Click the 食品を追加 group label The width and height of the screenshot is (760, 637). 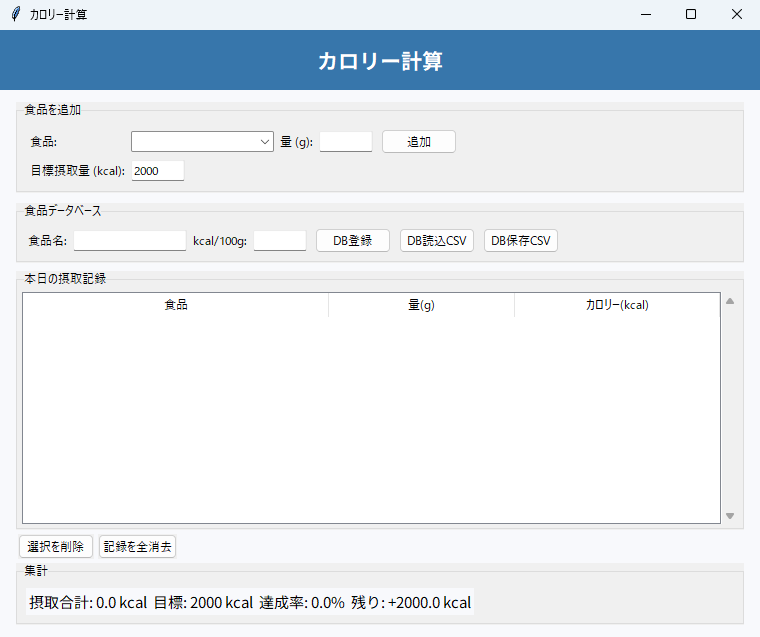[52, 110]
